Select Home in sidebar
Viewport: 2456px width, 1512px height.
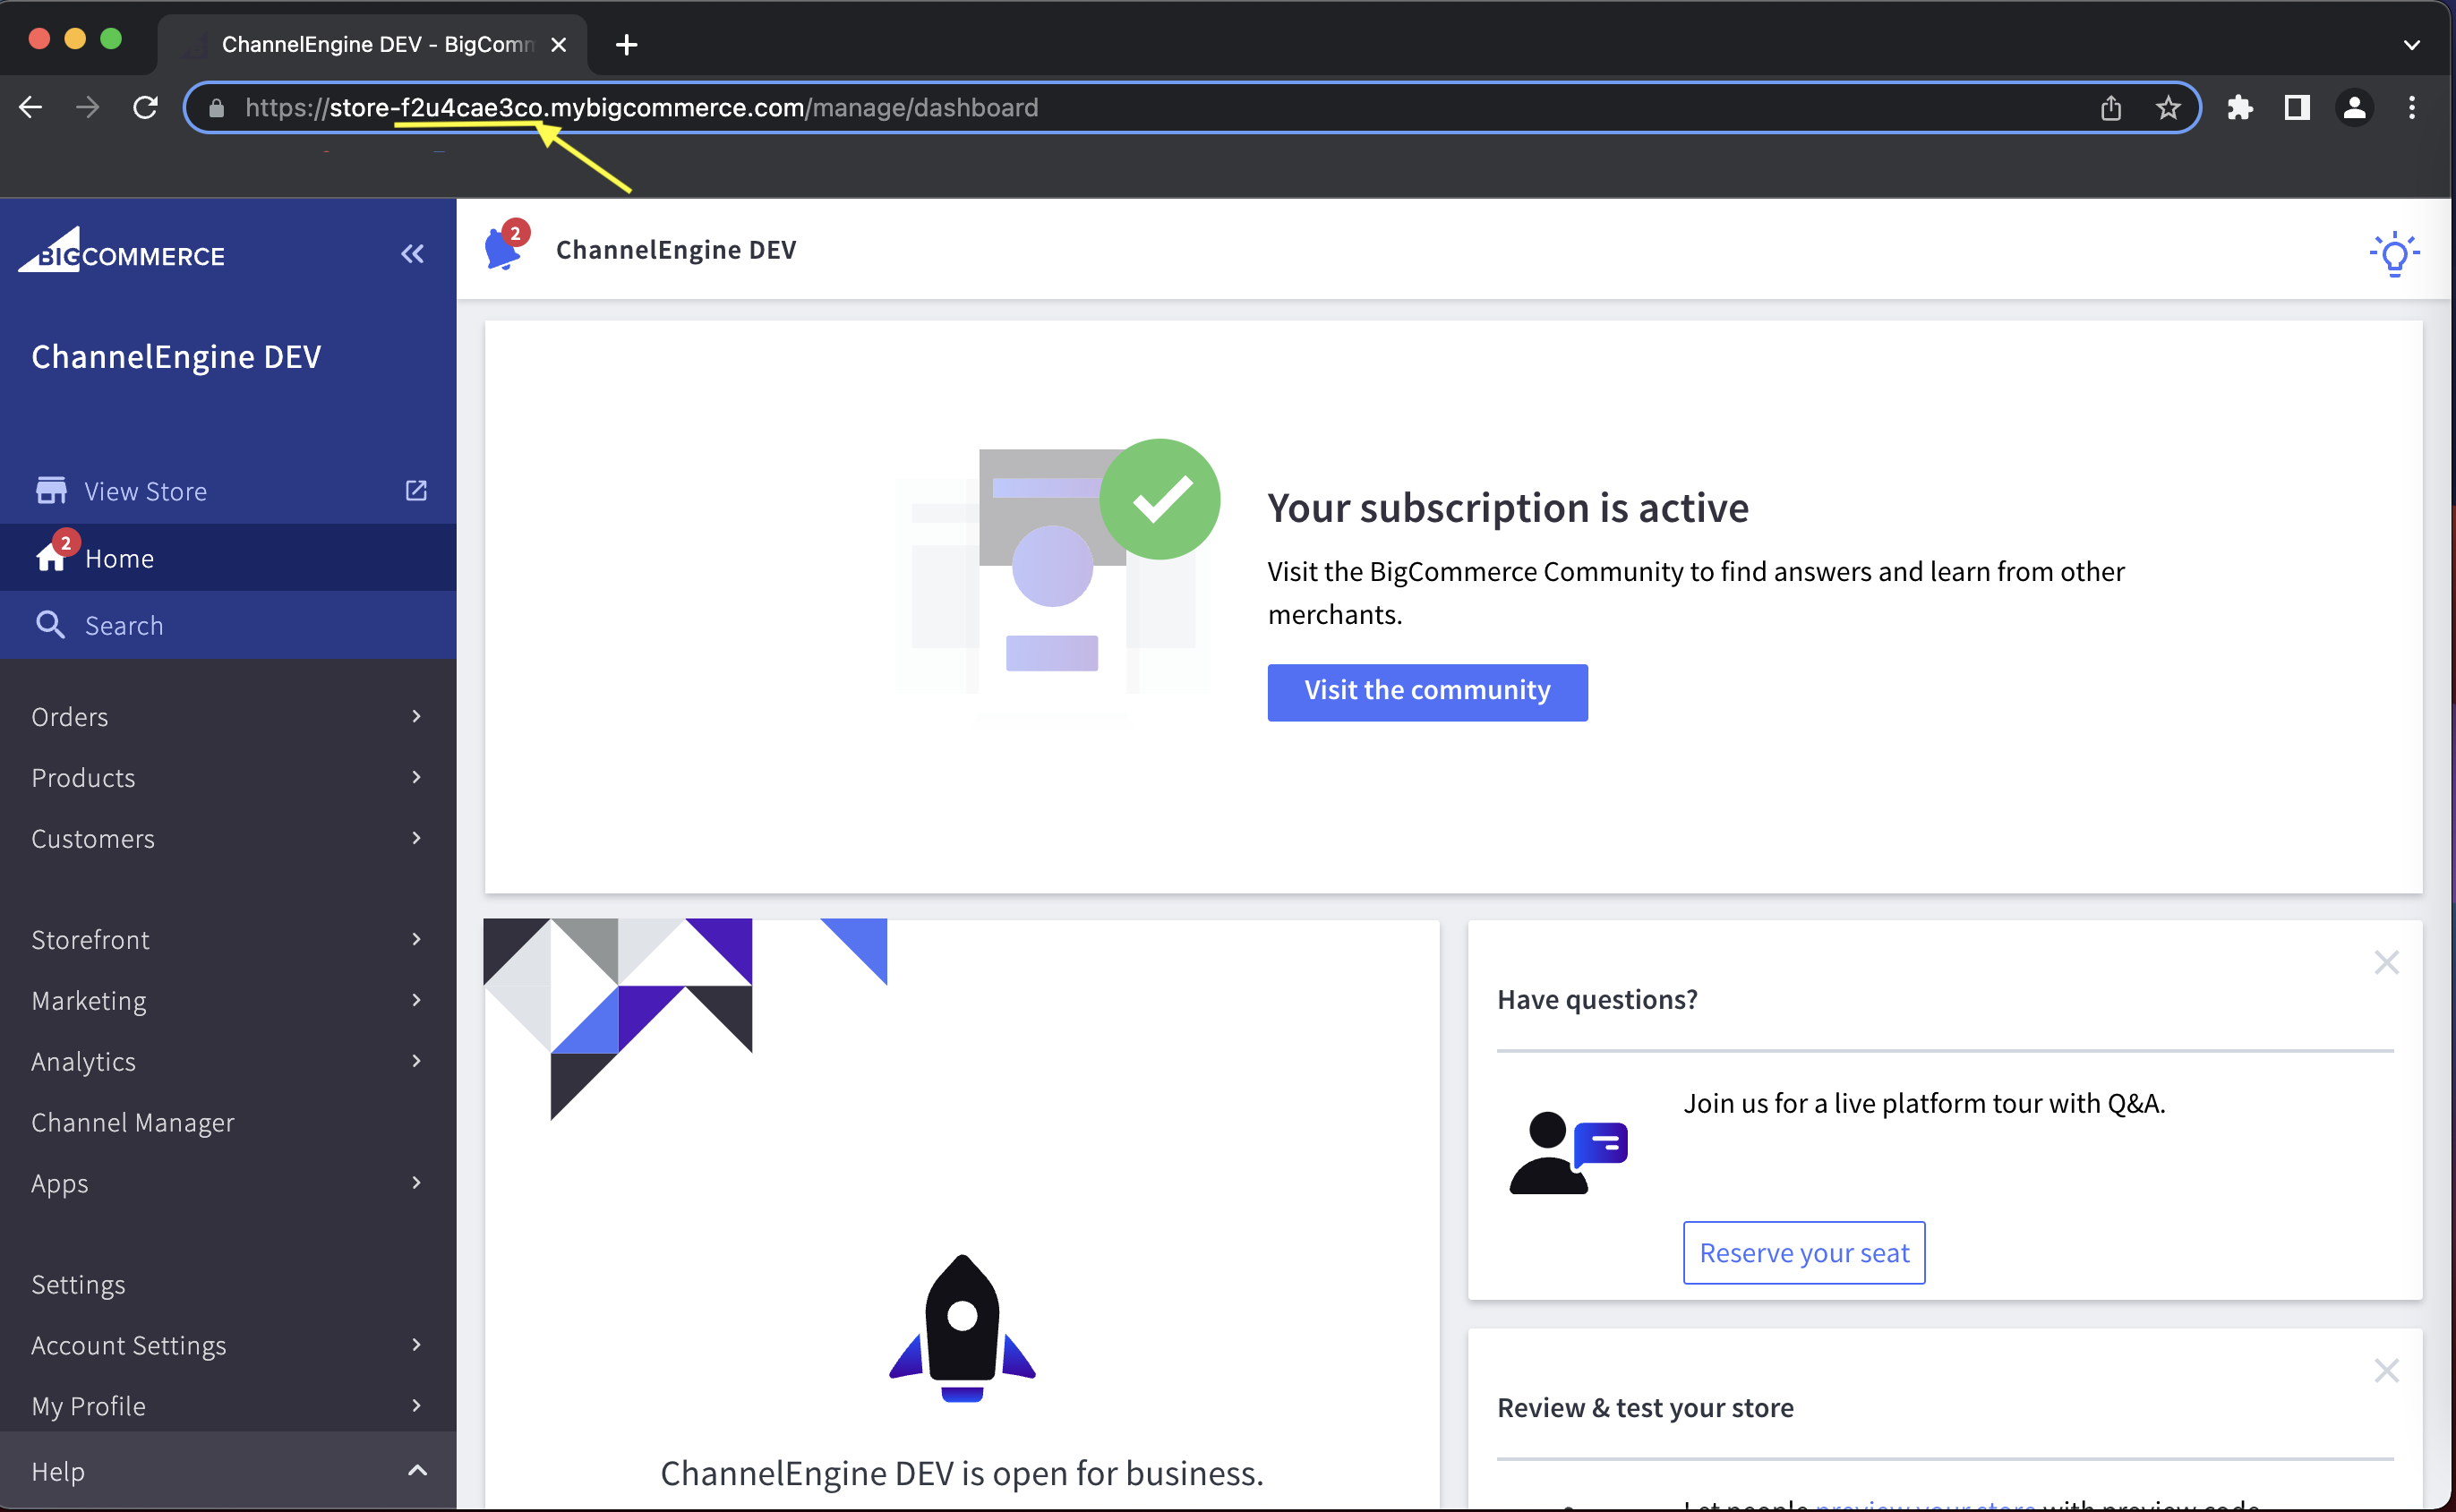(x=119, y=558)
